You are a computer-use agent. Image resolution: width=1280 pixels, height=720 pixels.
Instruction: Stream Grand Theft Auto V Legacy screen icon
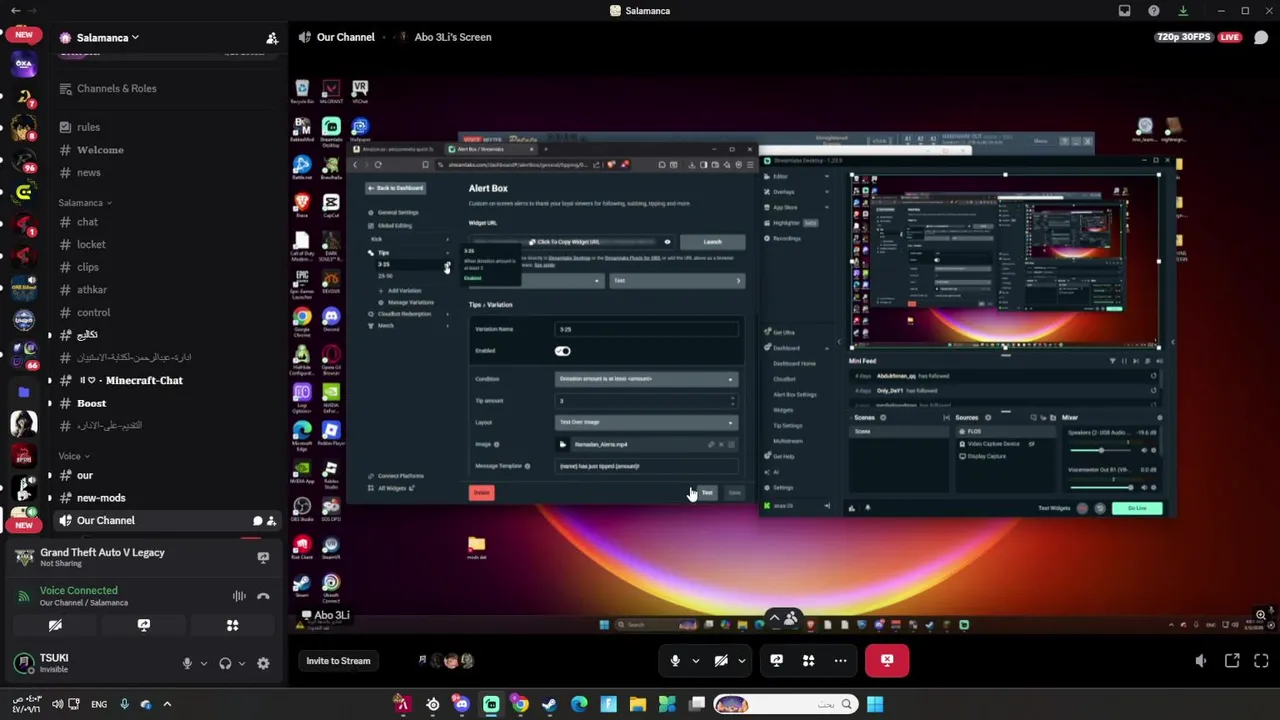pyautogui.click(x=263, y=557)
